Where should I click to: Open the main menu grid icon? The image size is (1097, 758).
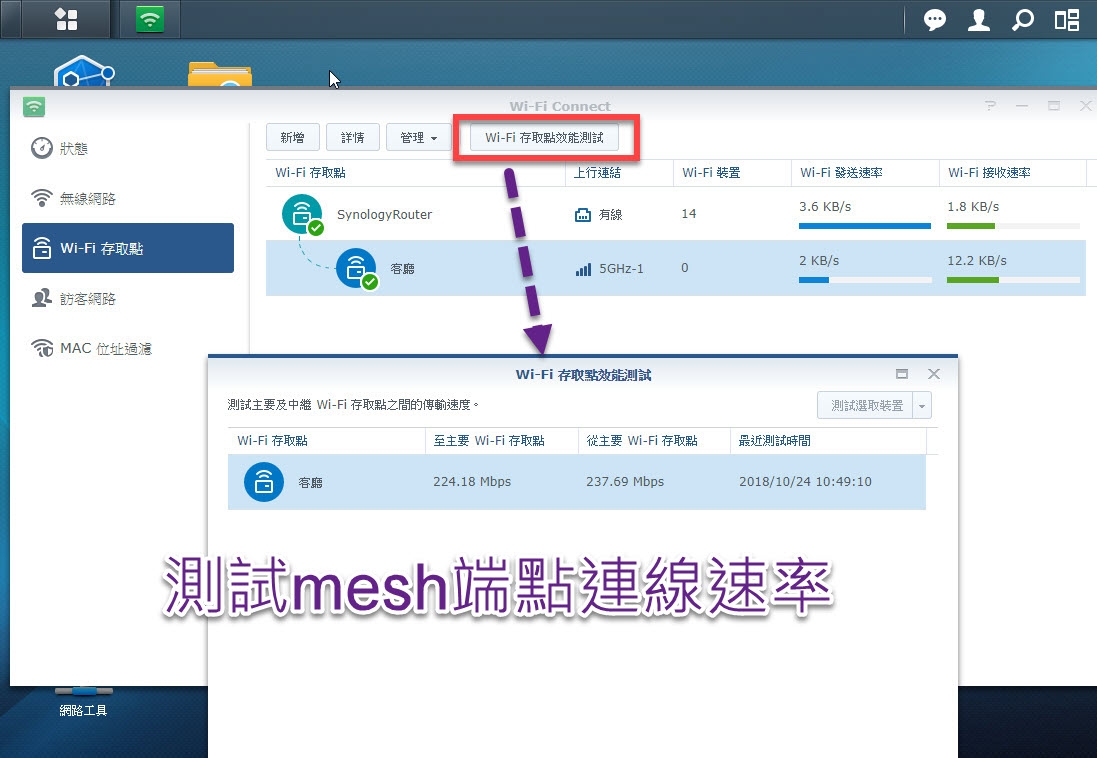(66, 19)
